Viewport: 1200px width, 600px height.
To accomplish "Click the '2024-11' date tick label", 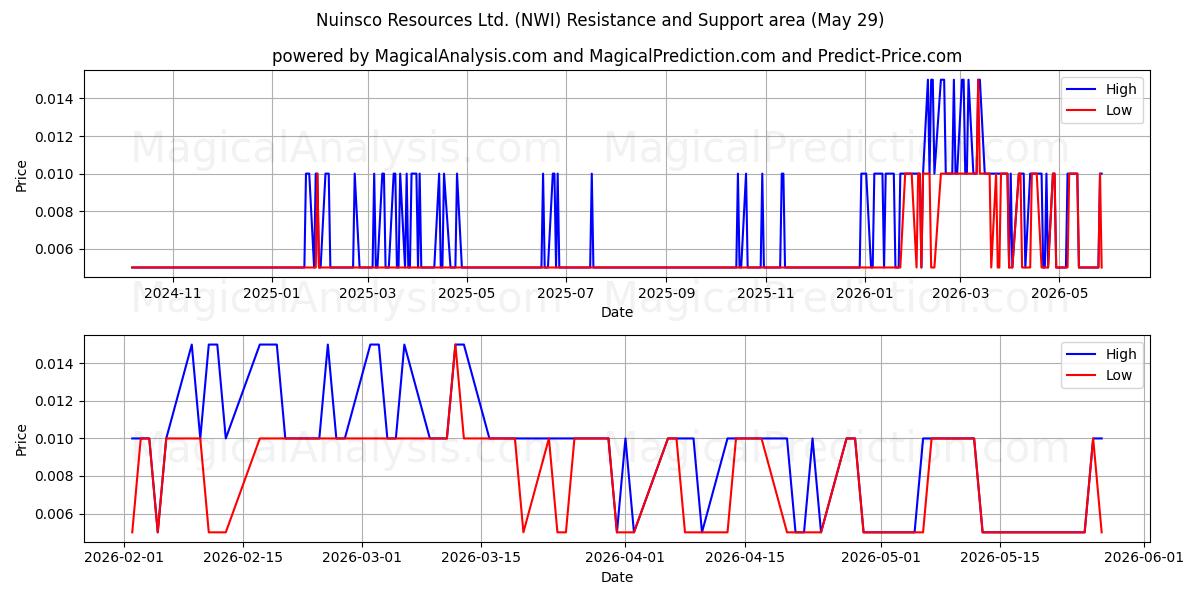I will click(173, 293).
